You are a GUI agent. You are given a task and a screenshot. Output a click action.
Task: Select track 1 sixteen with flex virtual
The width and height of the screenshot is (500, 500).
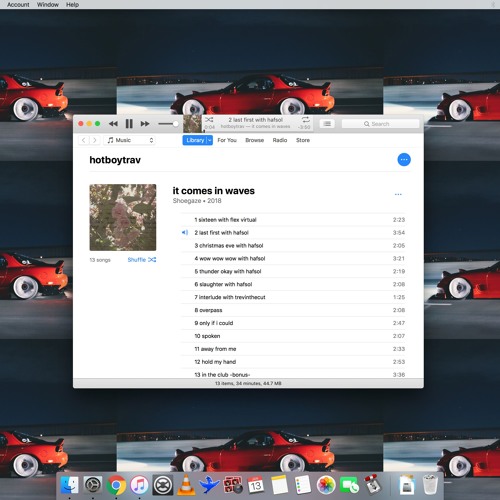click(x=293, y=220)
